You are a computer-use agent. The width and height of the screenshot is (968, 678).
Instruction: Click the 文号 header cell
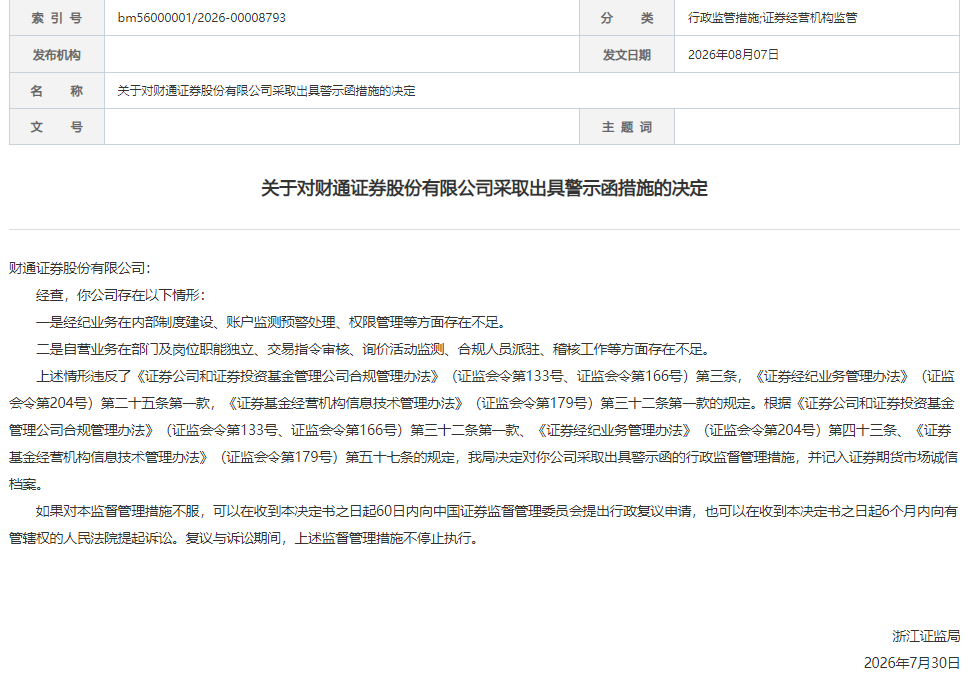57,127
